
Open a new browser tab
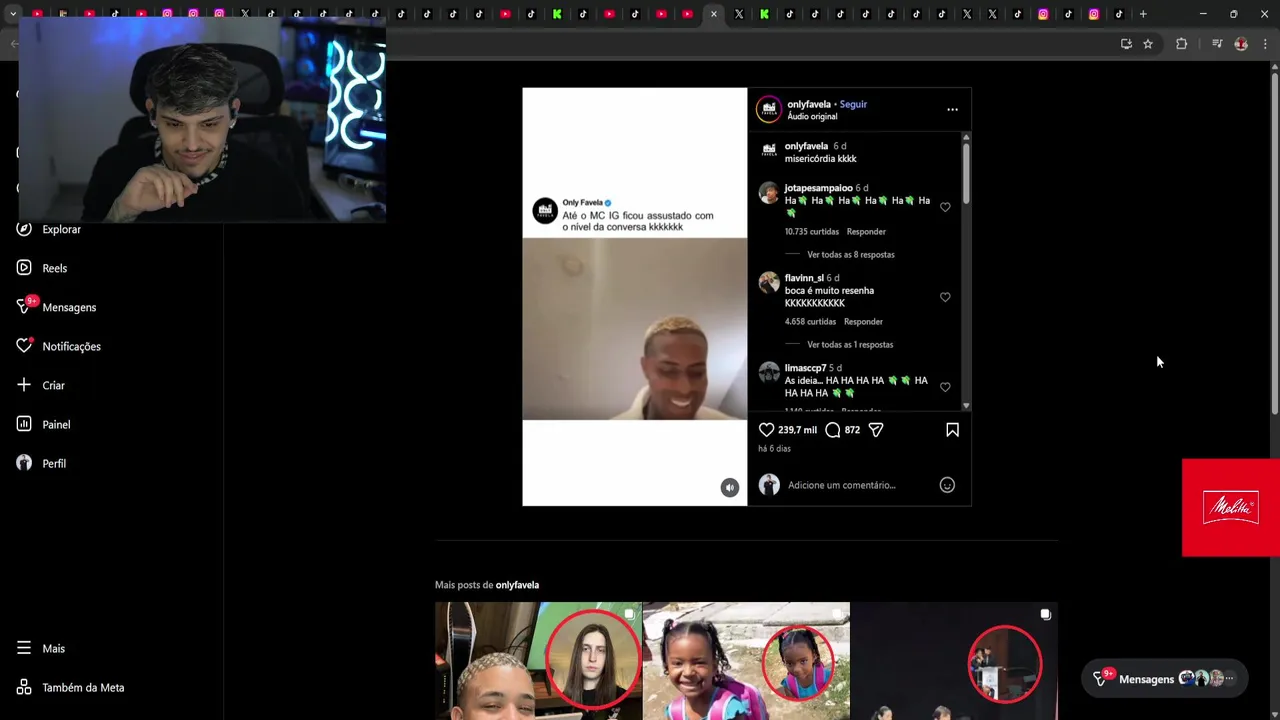[1143, 14]
